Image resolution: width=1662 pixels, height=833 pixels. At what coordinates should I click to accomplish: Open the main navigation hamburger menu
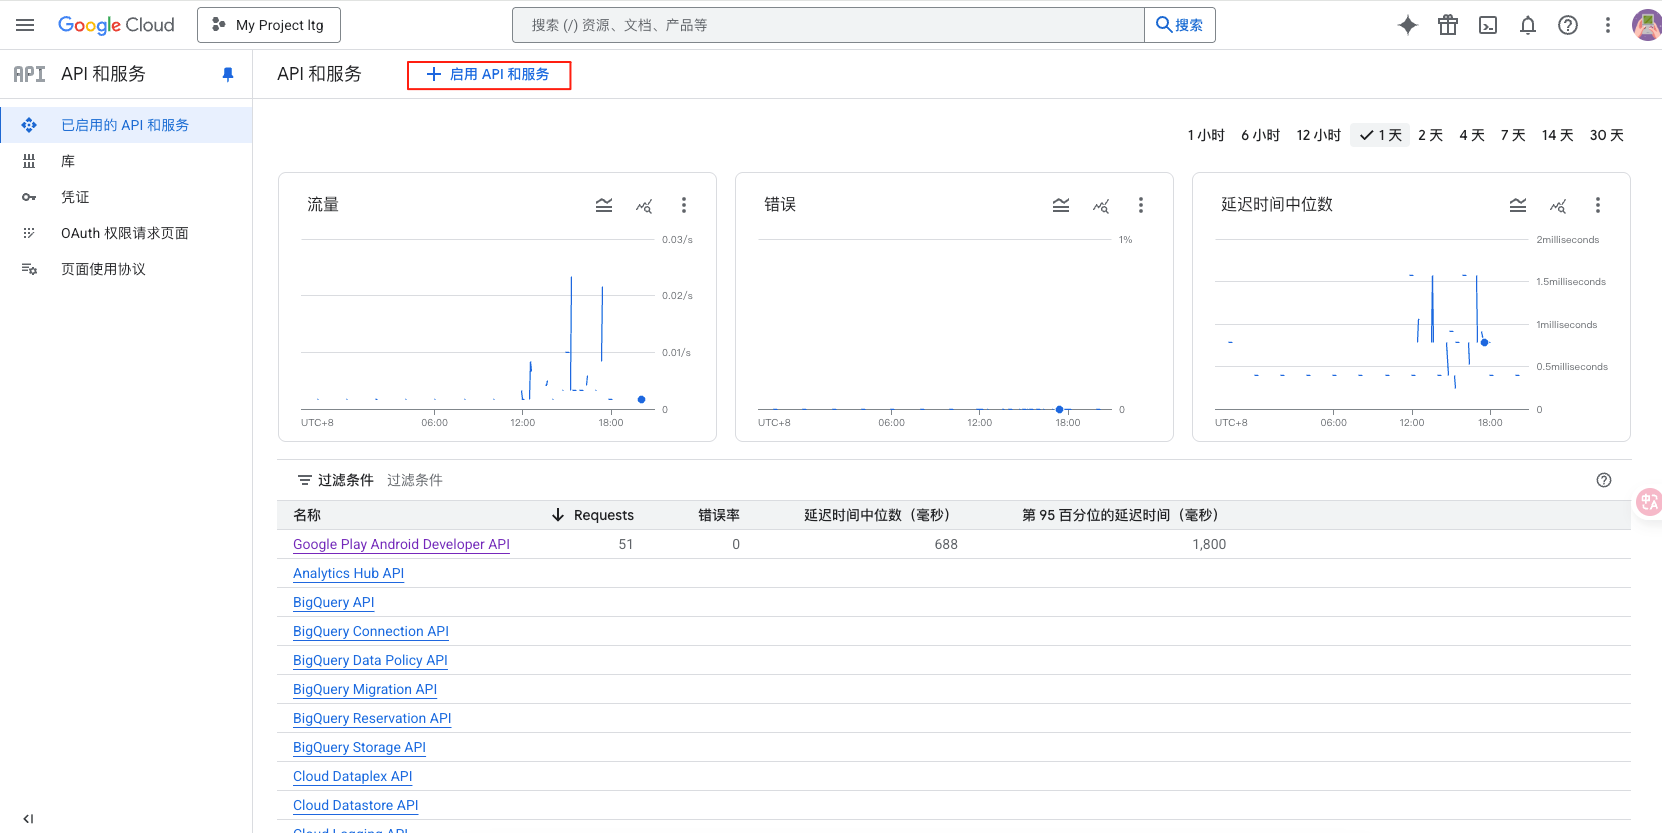25,25
